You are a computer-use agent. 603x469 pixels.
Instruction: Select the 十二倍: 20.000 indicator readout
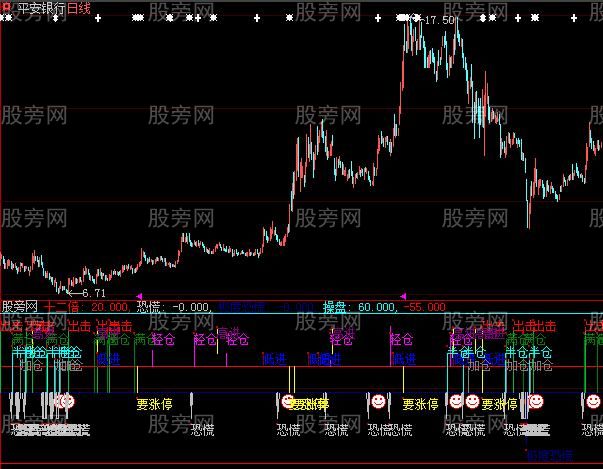point(85,307)
